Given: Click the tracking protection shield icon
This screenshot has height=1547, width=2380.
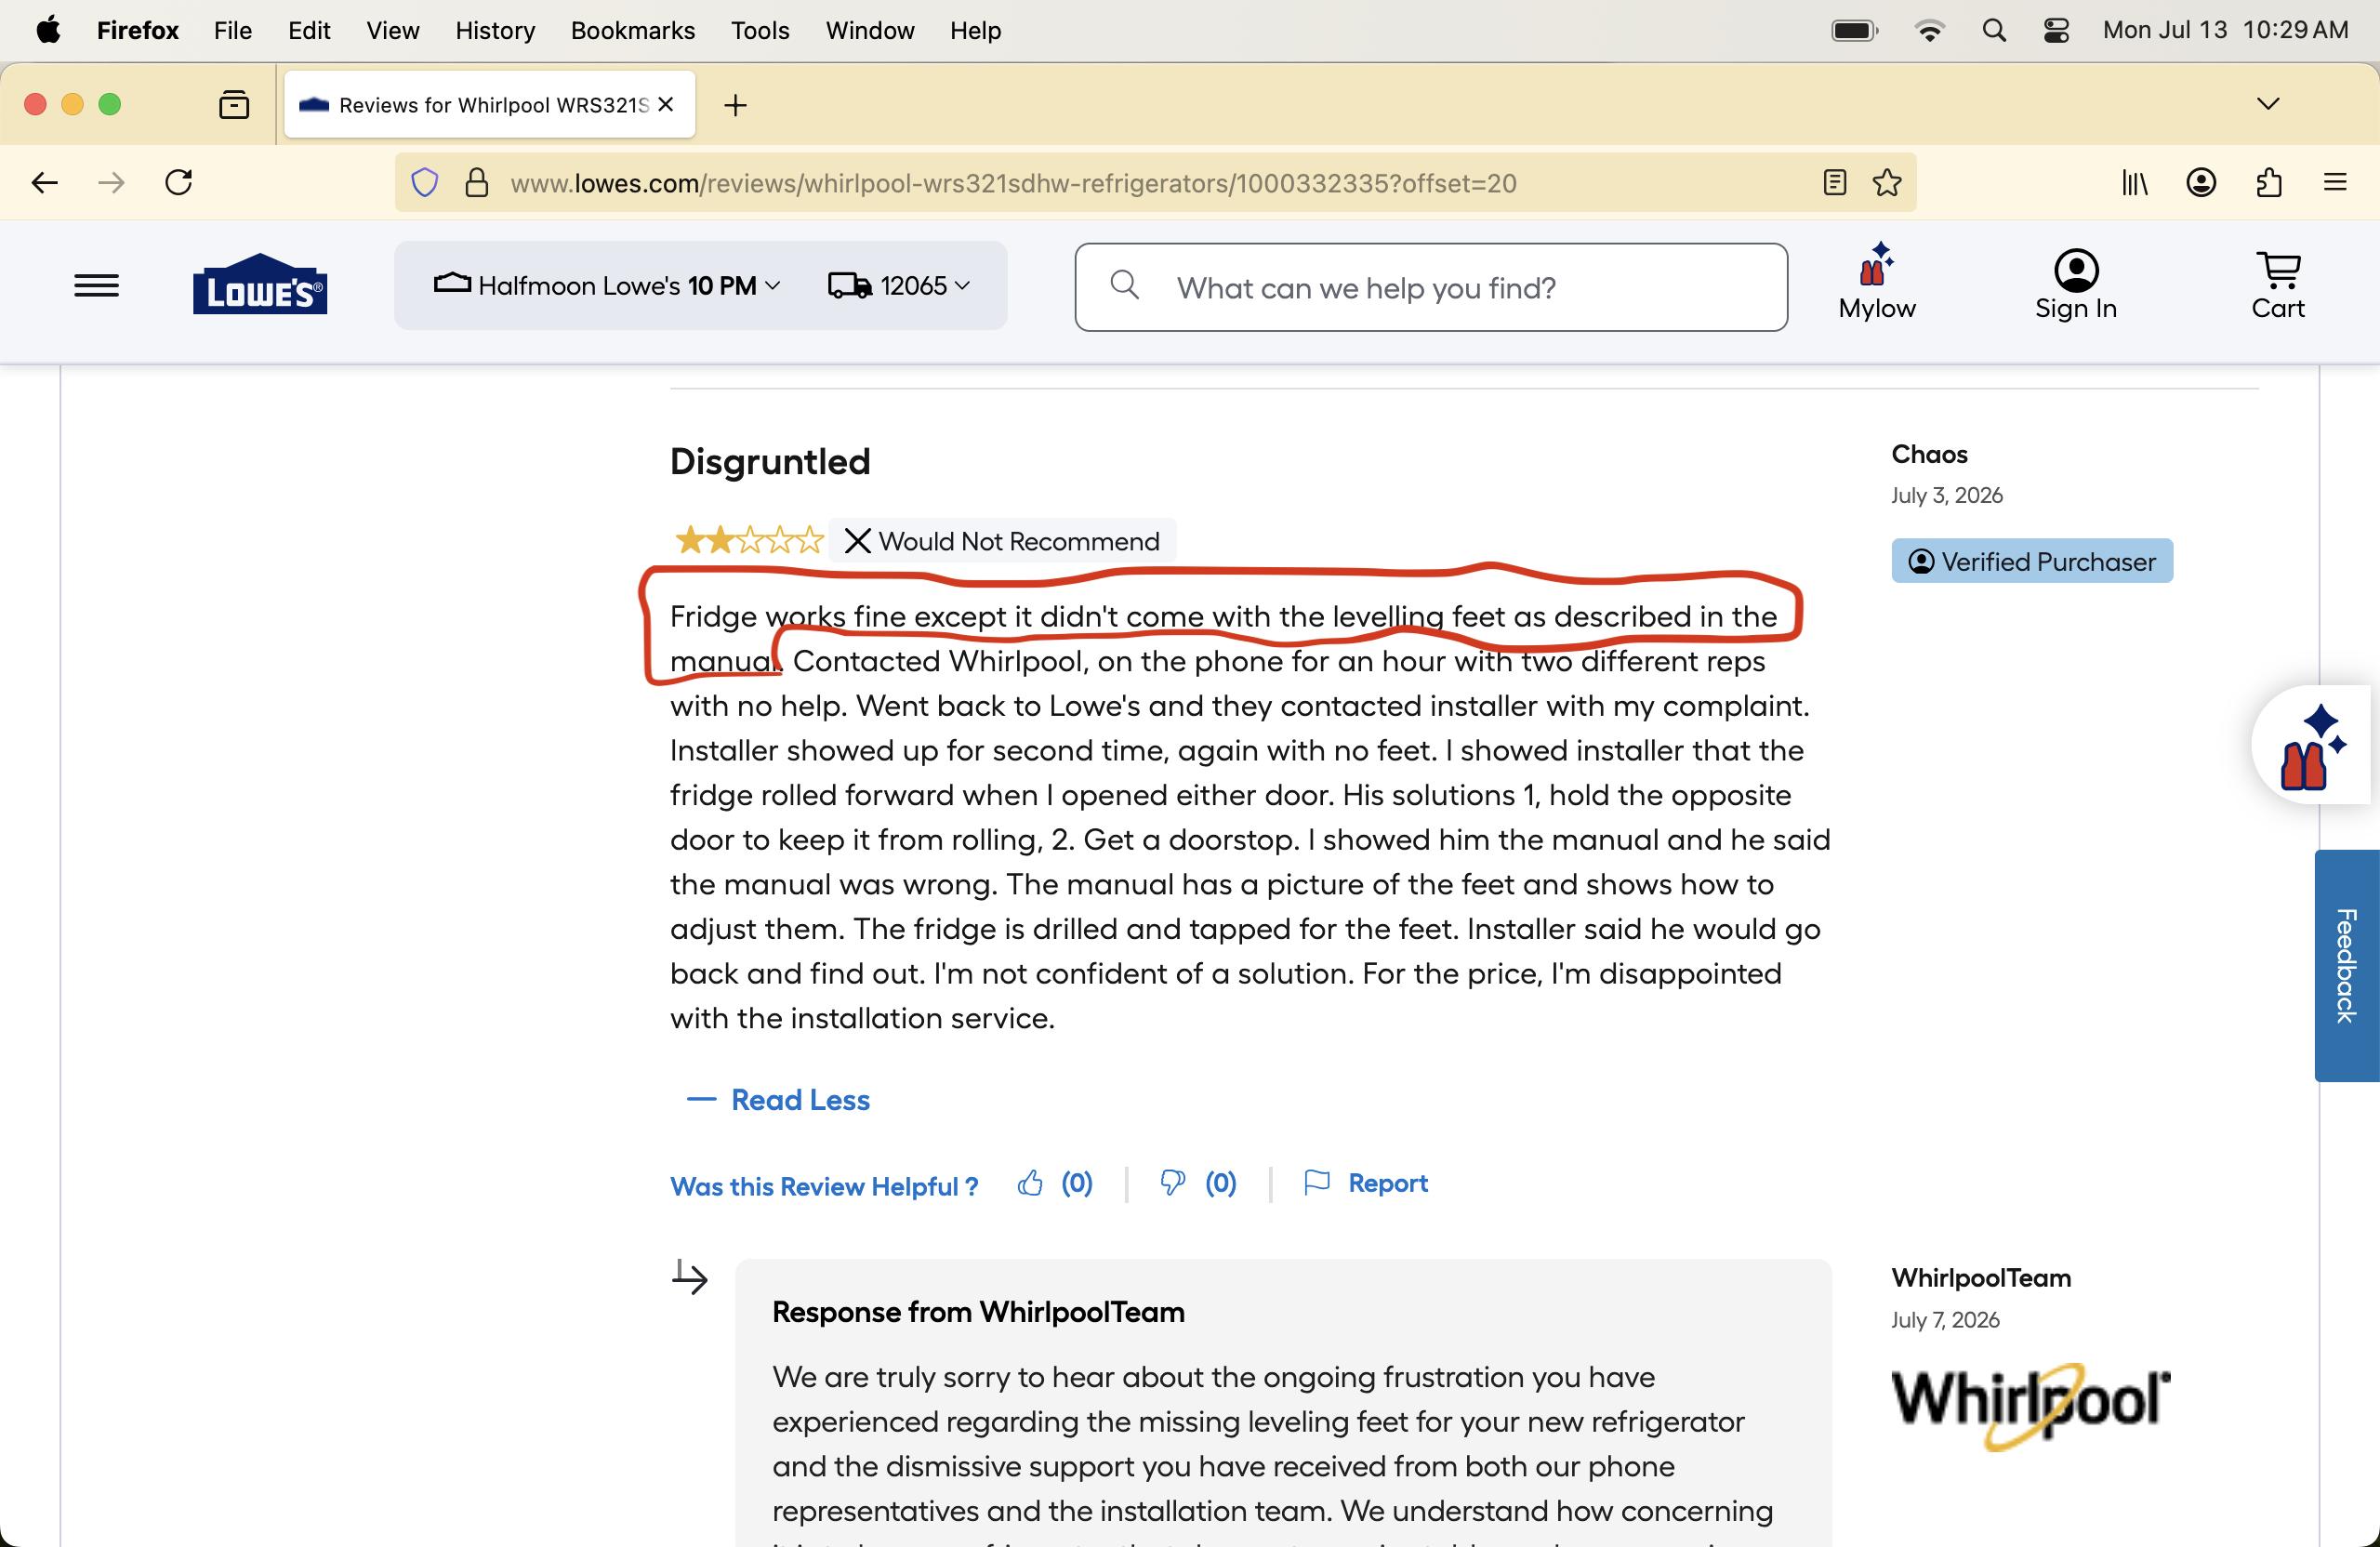Looking at the screenshot, I should tap(425, 183).
